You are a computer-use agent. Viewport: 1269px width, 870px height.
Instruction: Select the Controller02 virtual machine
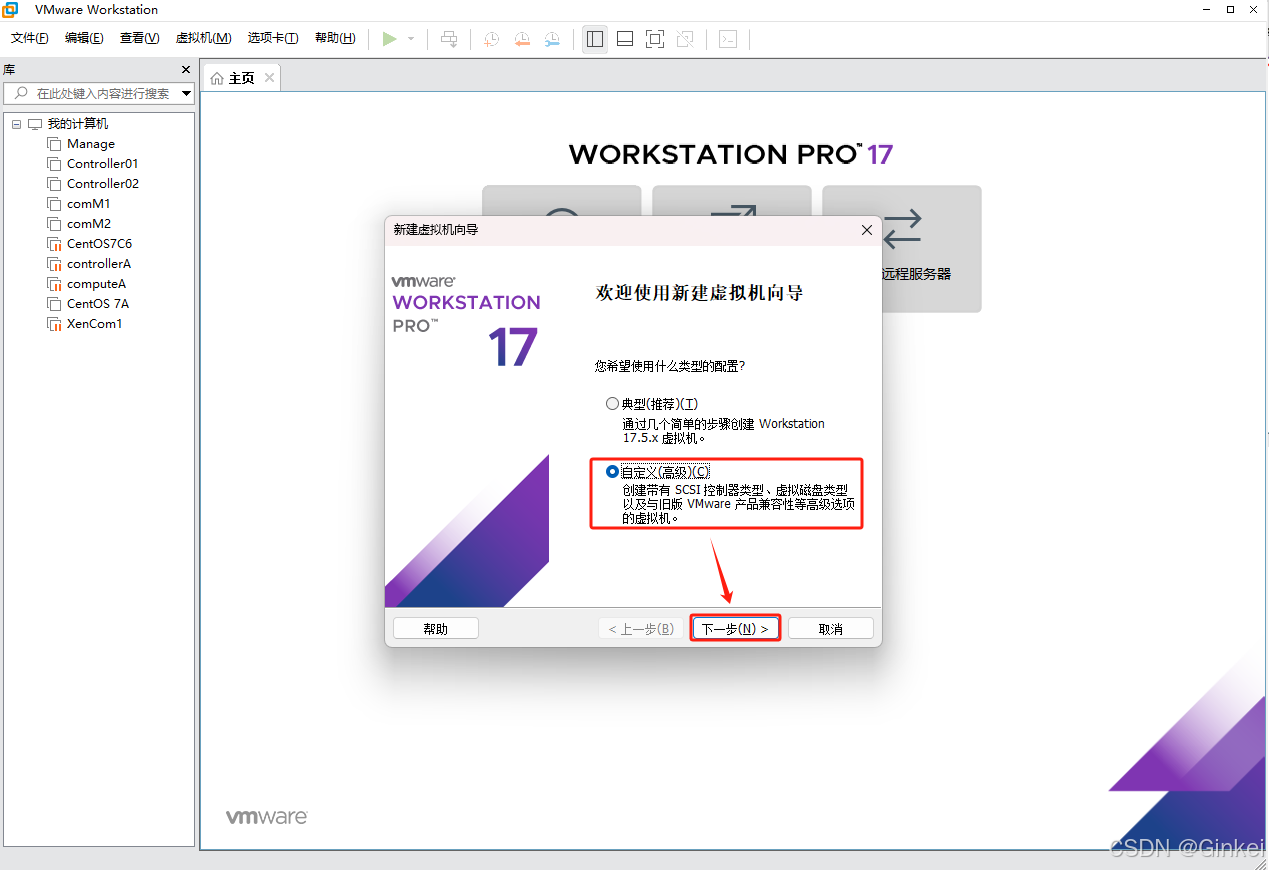click(103, 184)
